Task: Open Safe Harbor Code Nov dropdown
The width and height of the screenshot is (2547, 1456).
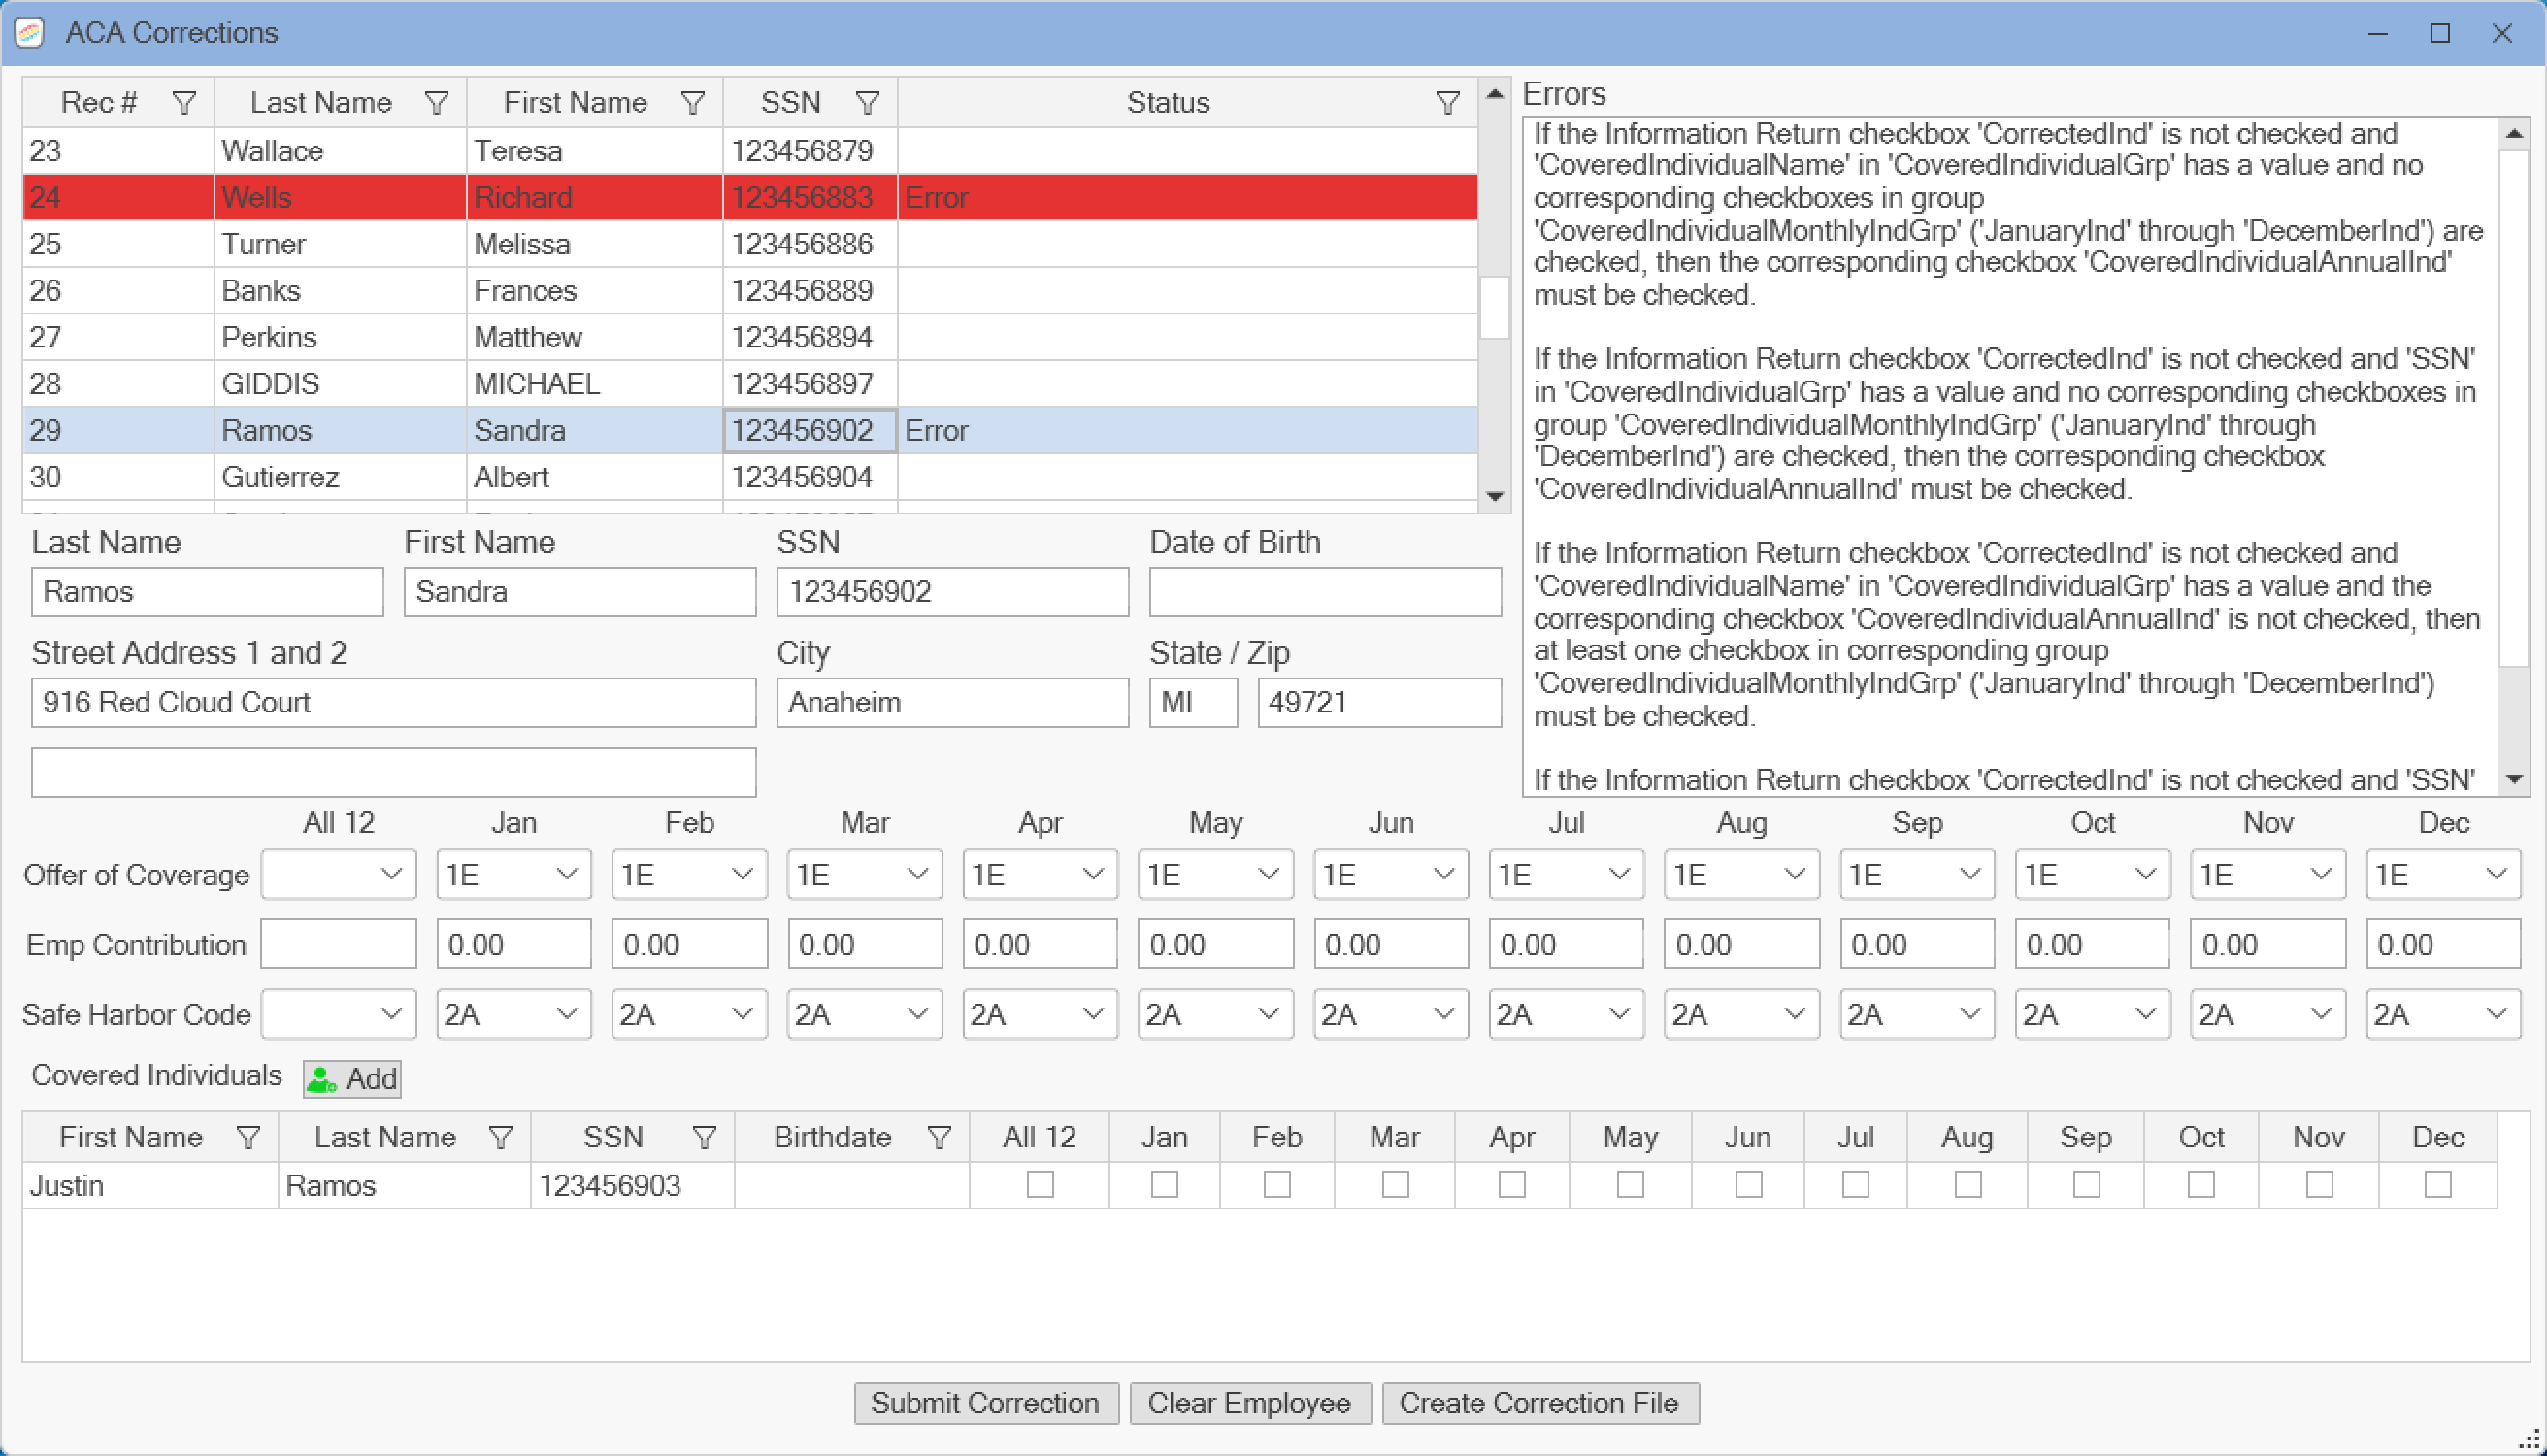Action: [2268, 1014]
